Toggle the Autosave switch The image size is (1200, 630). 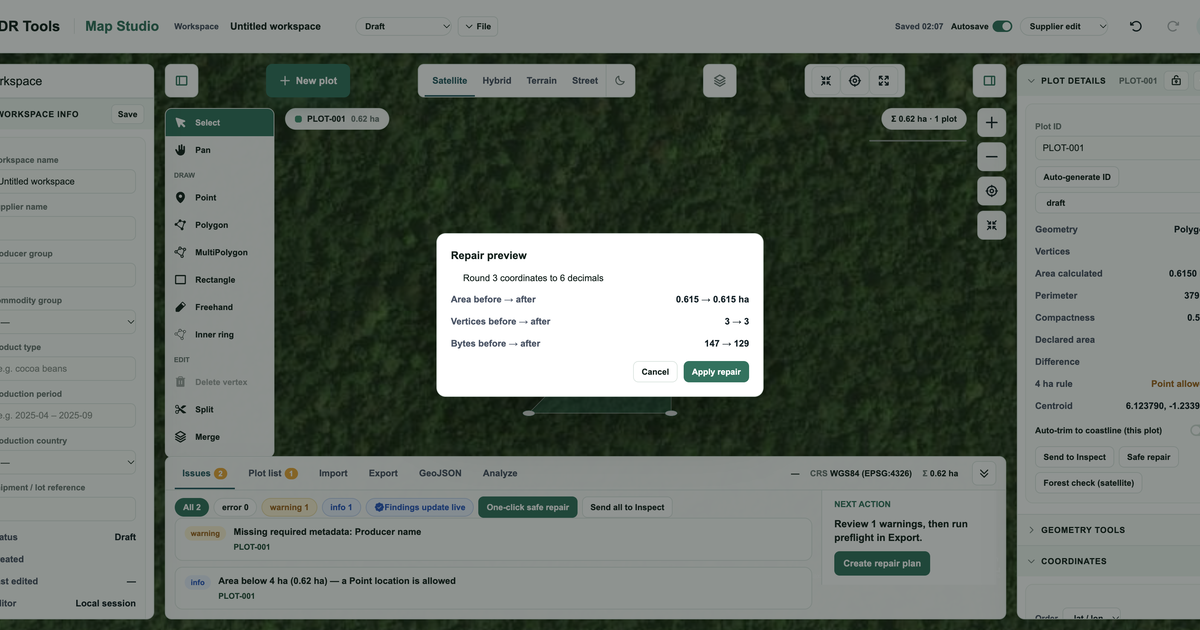click(1002, 26)
